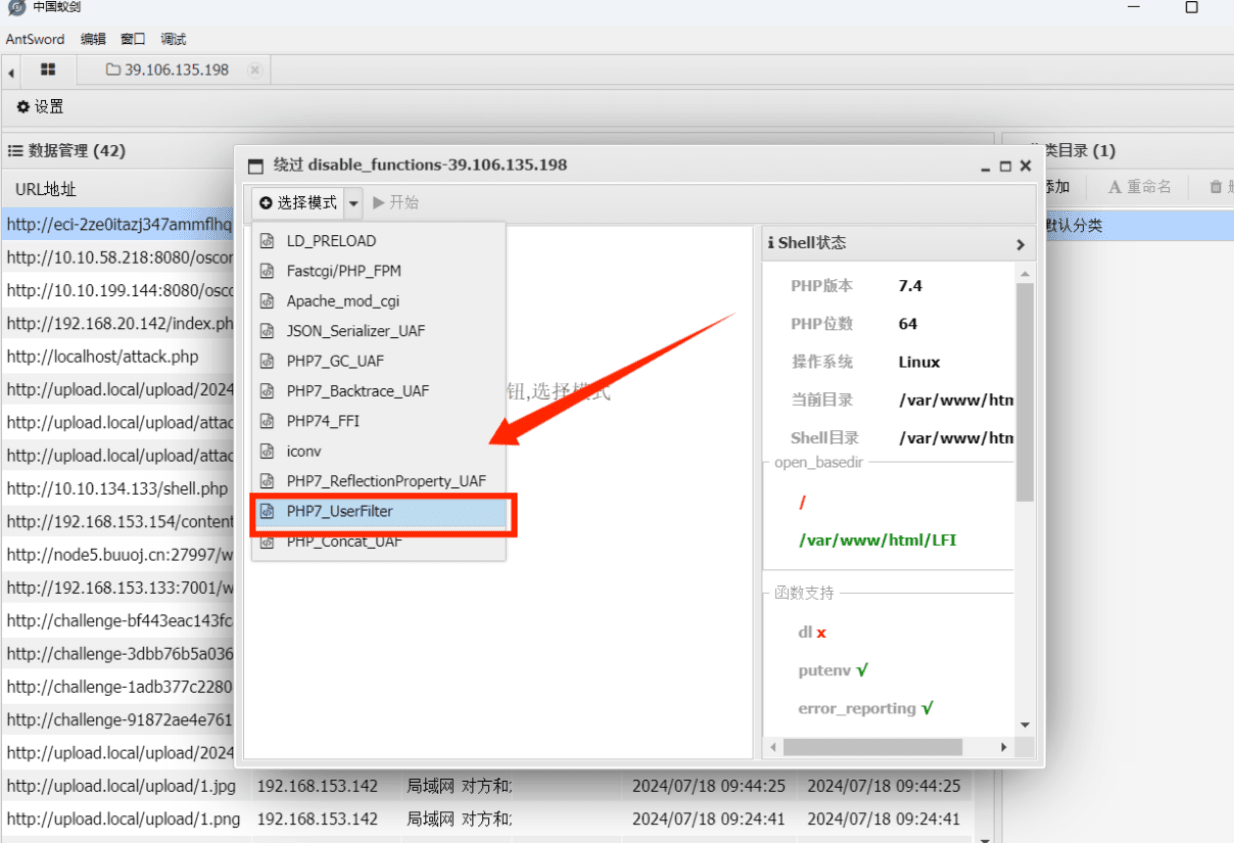Screen dimensions: 1234x843
Task: Click the down arrow of Shell状态 scrollbar
Action: [1025, 725]
